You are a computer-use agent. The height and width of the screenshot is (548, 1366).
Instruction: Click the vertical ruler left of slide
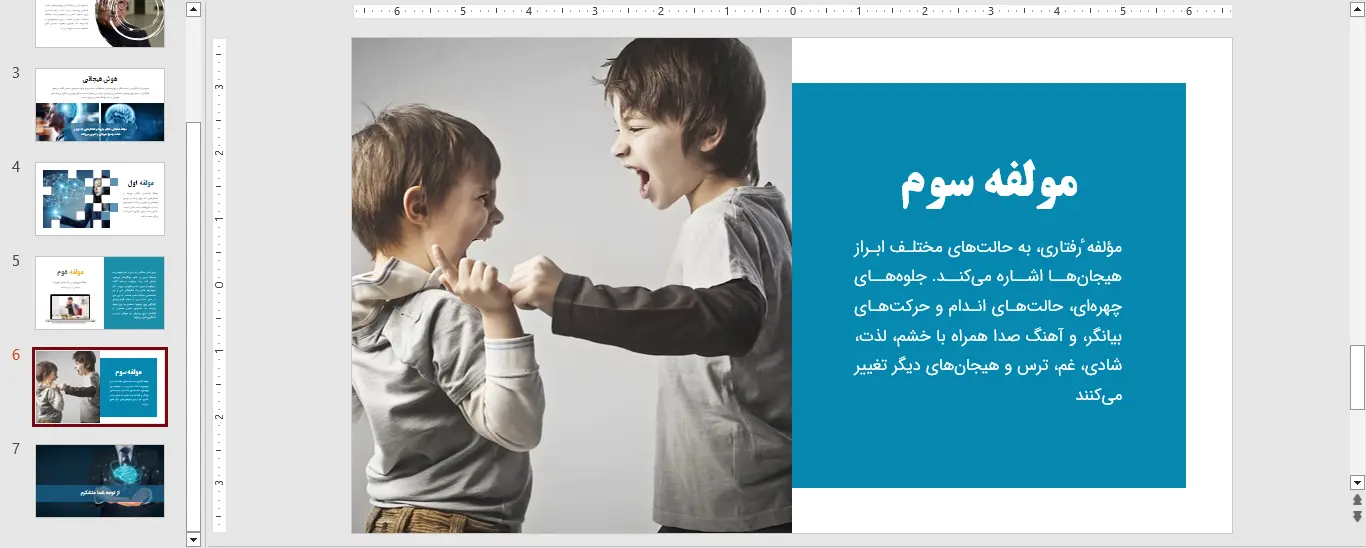point(220,285)
